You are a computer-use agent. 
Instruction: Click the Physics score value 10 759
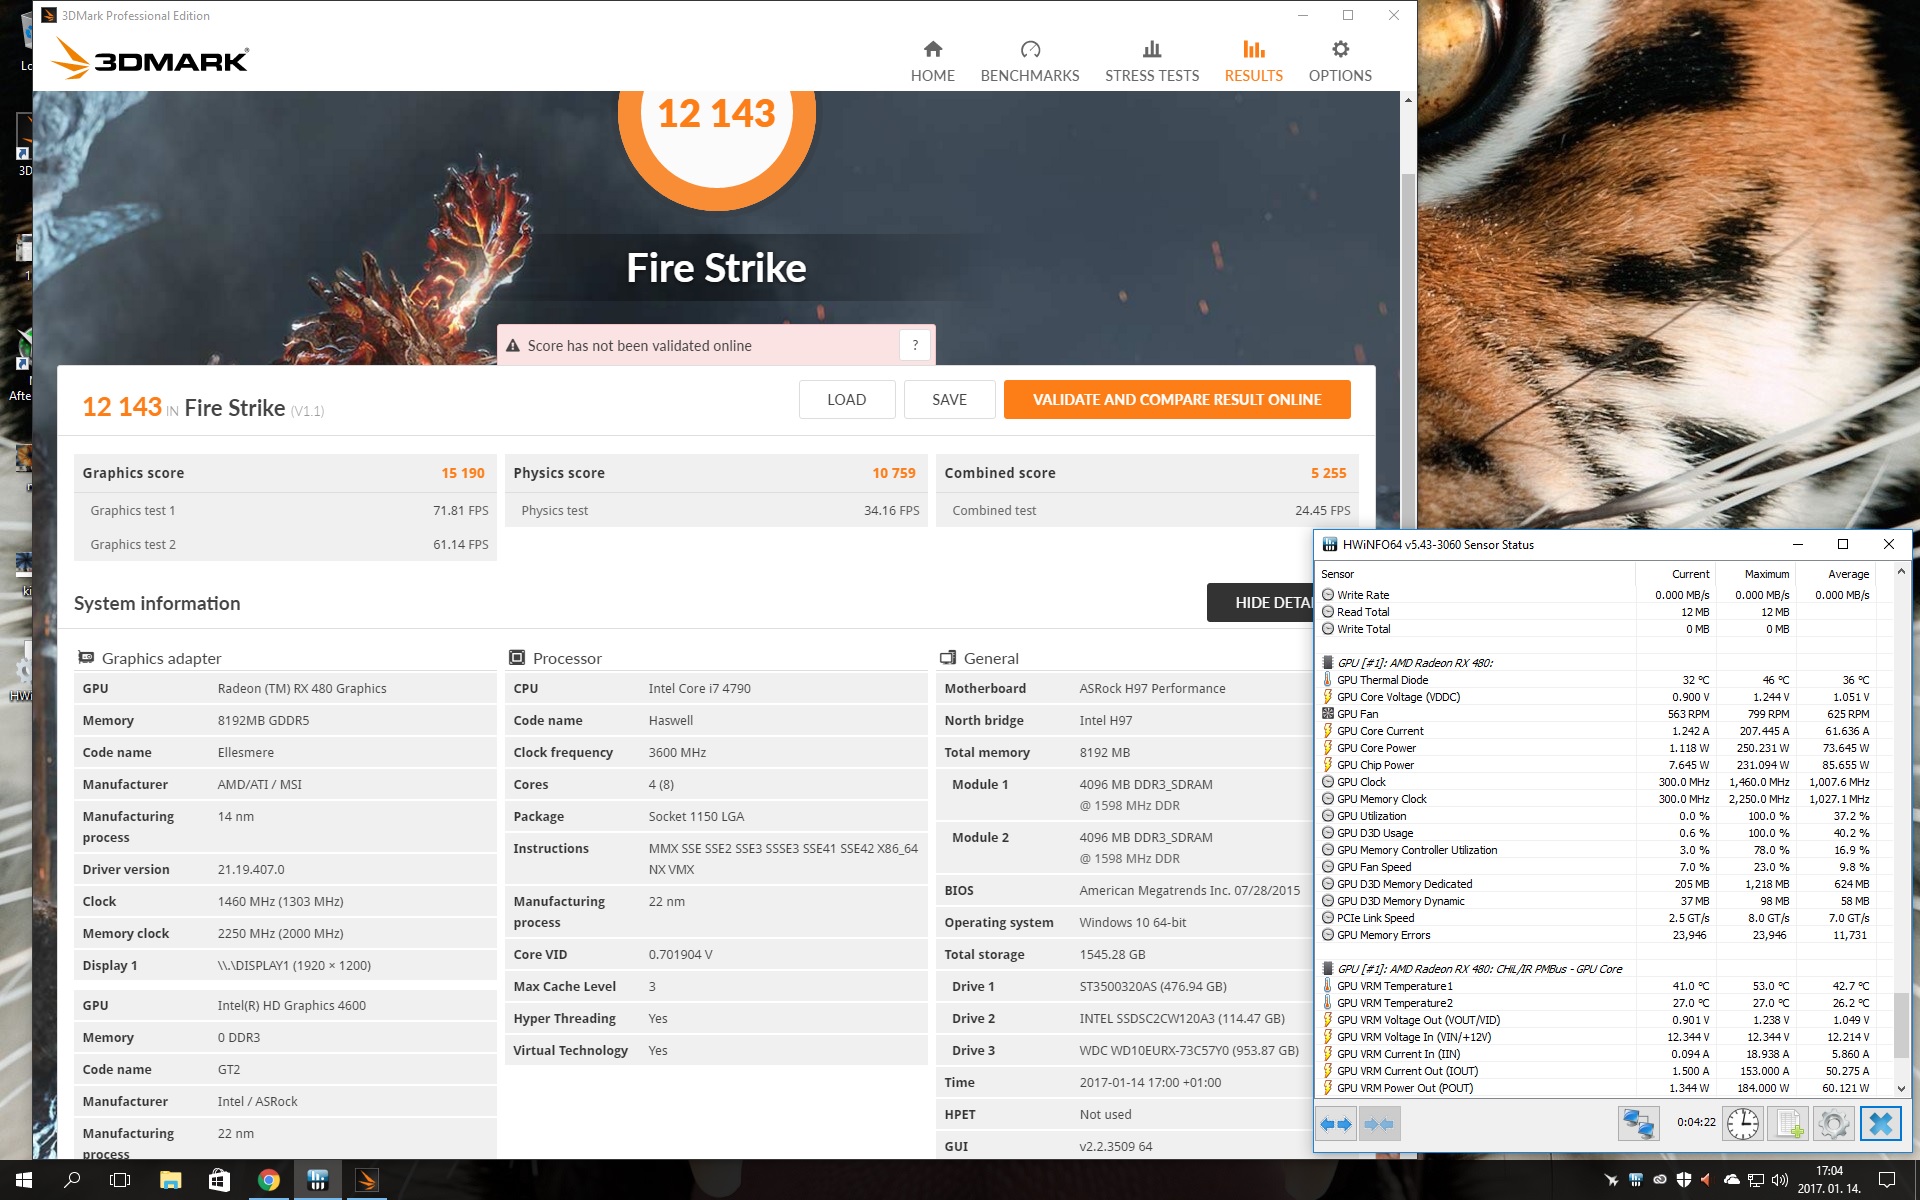893,473
